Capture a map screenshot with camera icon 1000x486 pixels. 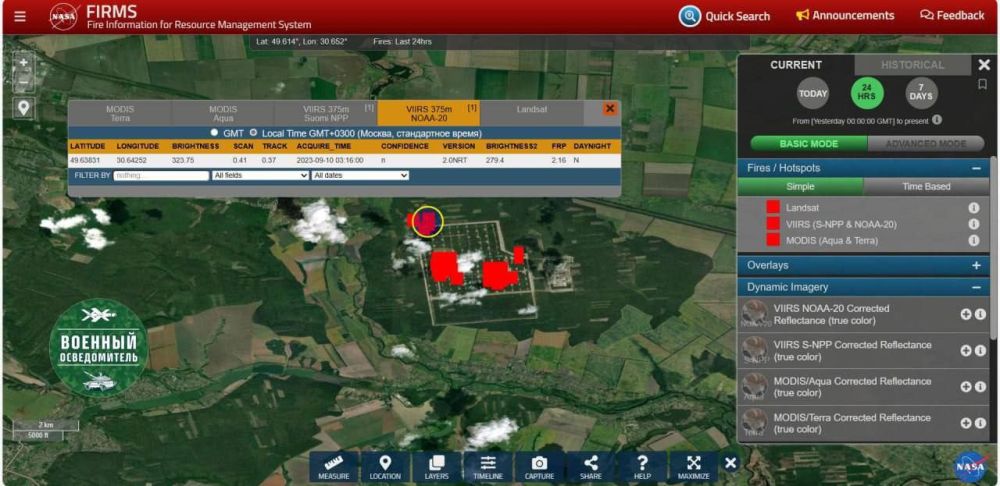coord(539,466)
